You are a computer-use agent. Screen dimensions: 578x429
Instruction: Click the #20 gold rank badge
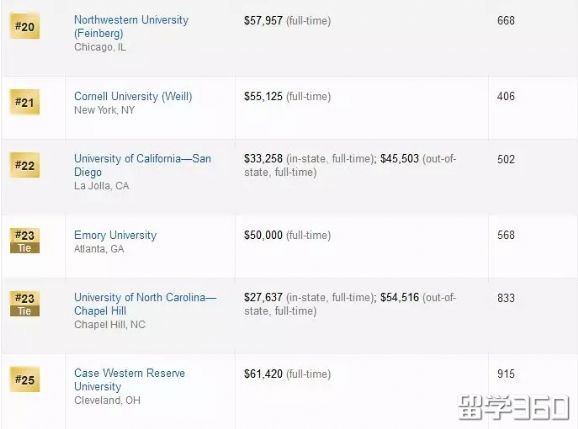pyautogui.click(x=25, y=26)
